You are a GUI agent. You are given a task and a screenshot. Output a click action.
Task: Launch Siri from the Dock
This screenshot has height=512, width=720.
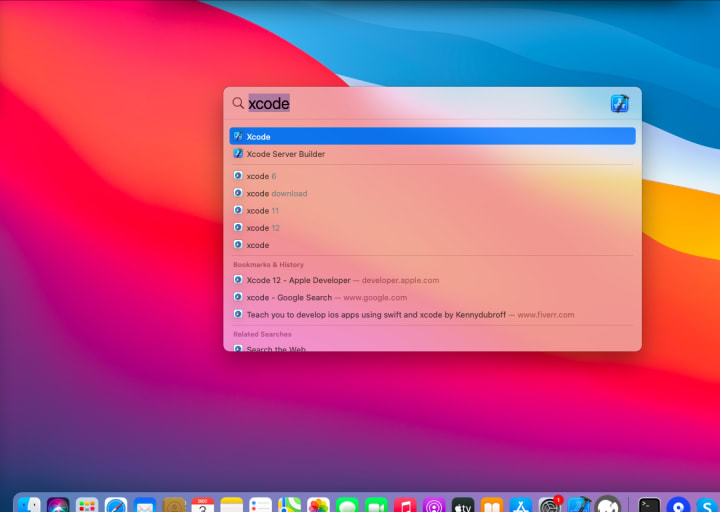[58, 505]
